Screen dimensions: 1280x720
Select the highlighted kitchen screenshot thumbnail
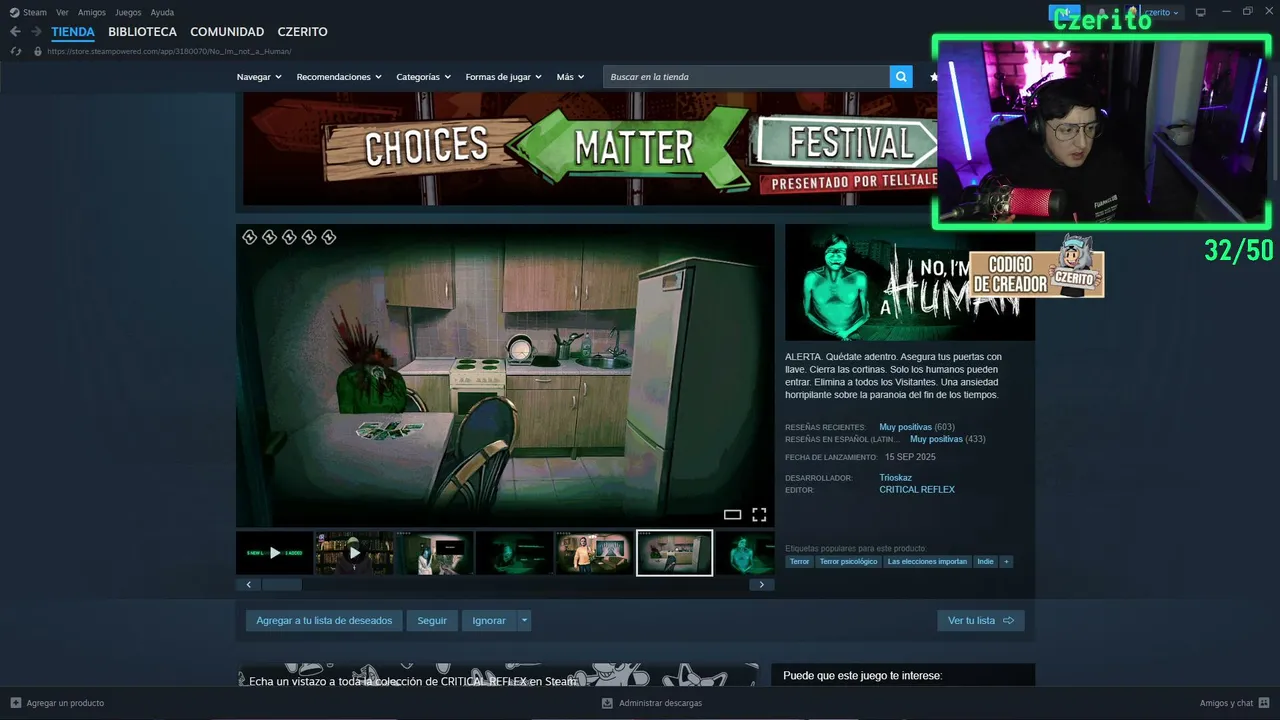tap(674, 553)
